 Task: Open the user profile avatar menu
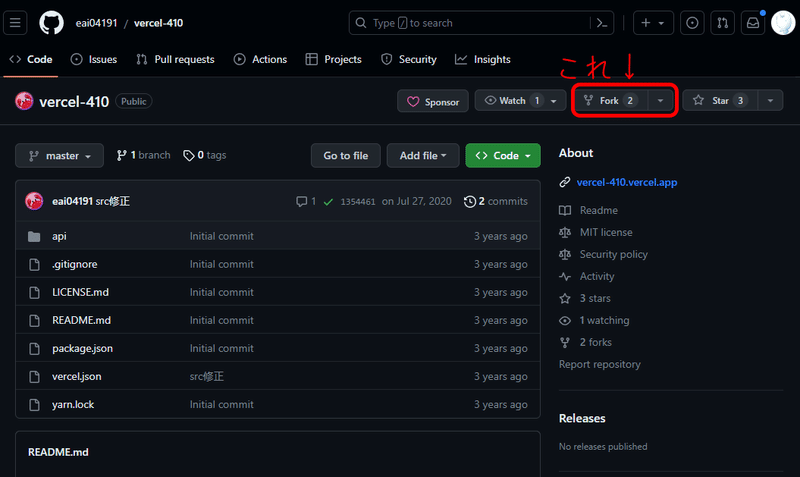783,23
